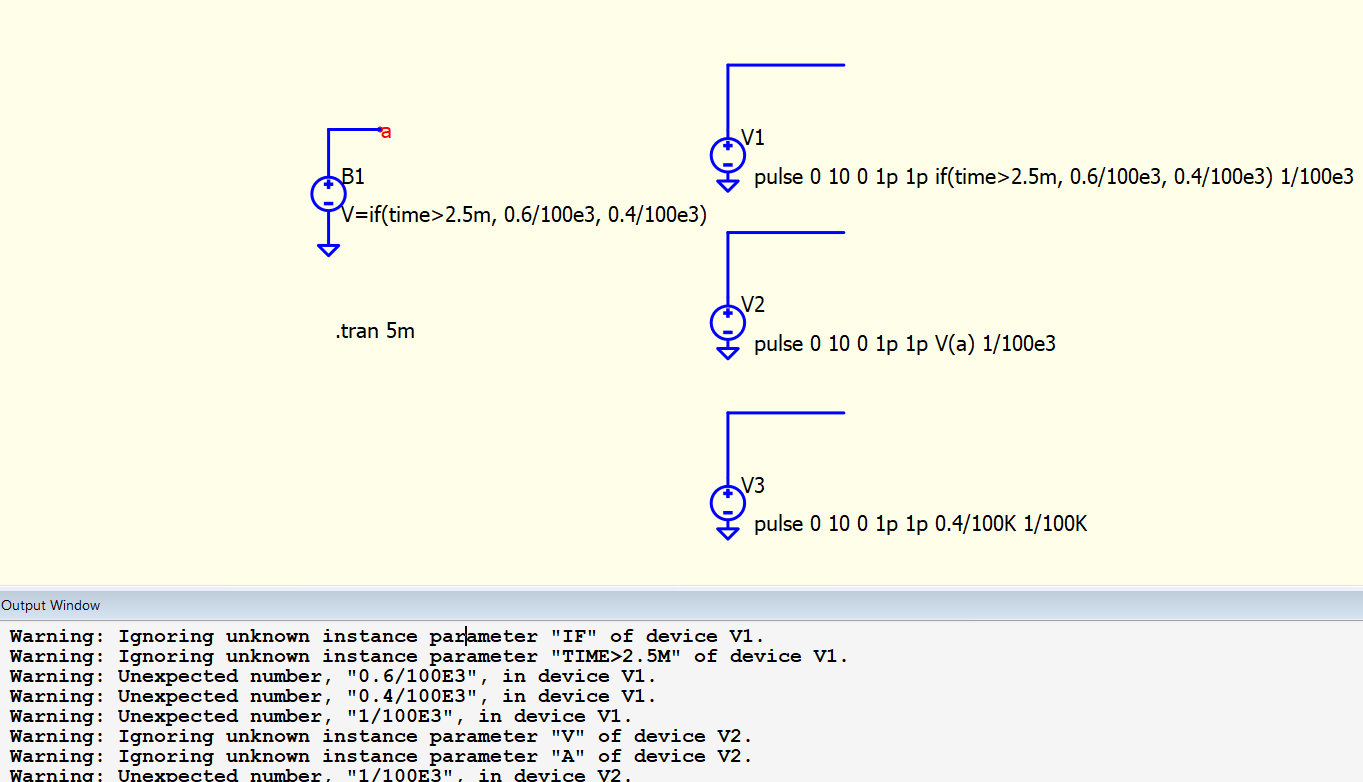The height and width of the screenshot is (782, 1363).
Task: Click V2's value 'pulse 0 10 0 1p 1p V(a) 1/100e3'
Action: (905, 344)
